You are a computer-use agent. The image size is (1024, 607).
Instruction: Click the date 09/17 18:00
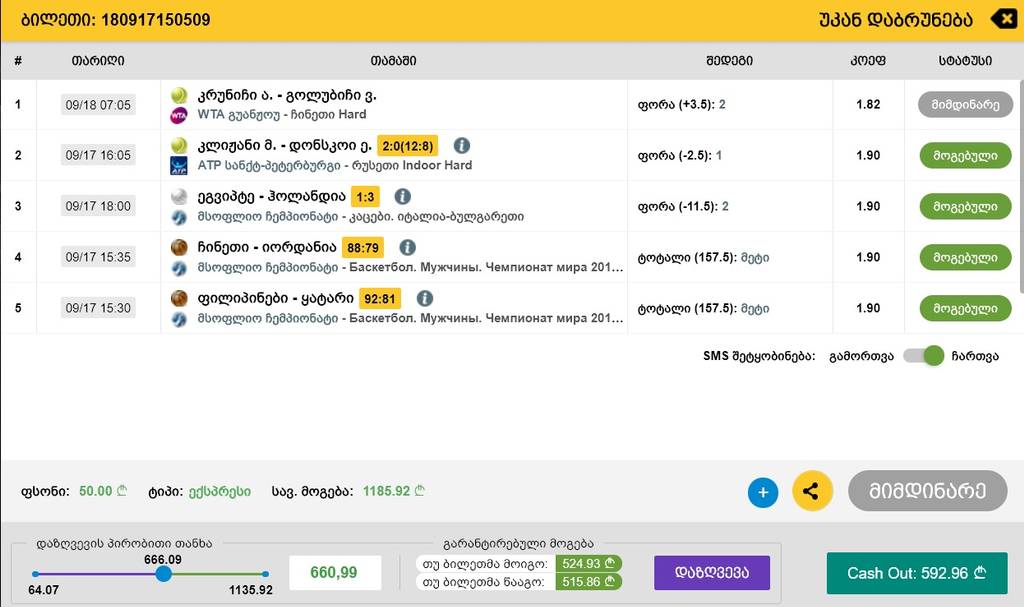98,206
